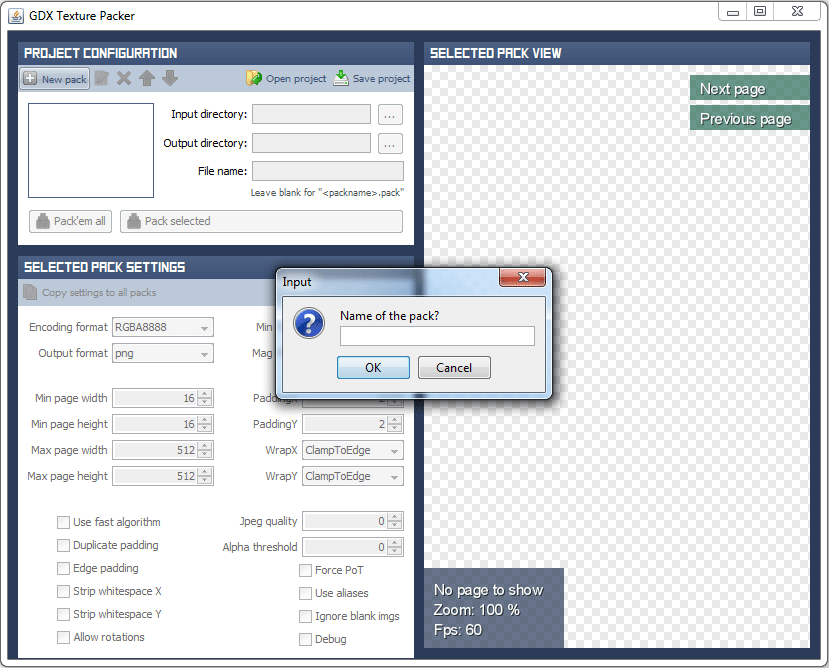This screenshot has width=829, height=668.
Task: Check Allow rotations
Action: pyautogui.click(x=61, y=637)
